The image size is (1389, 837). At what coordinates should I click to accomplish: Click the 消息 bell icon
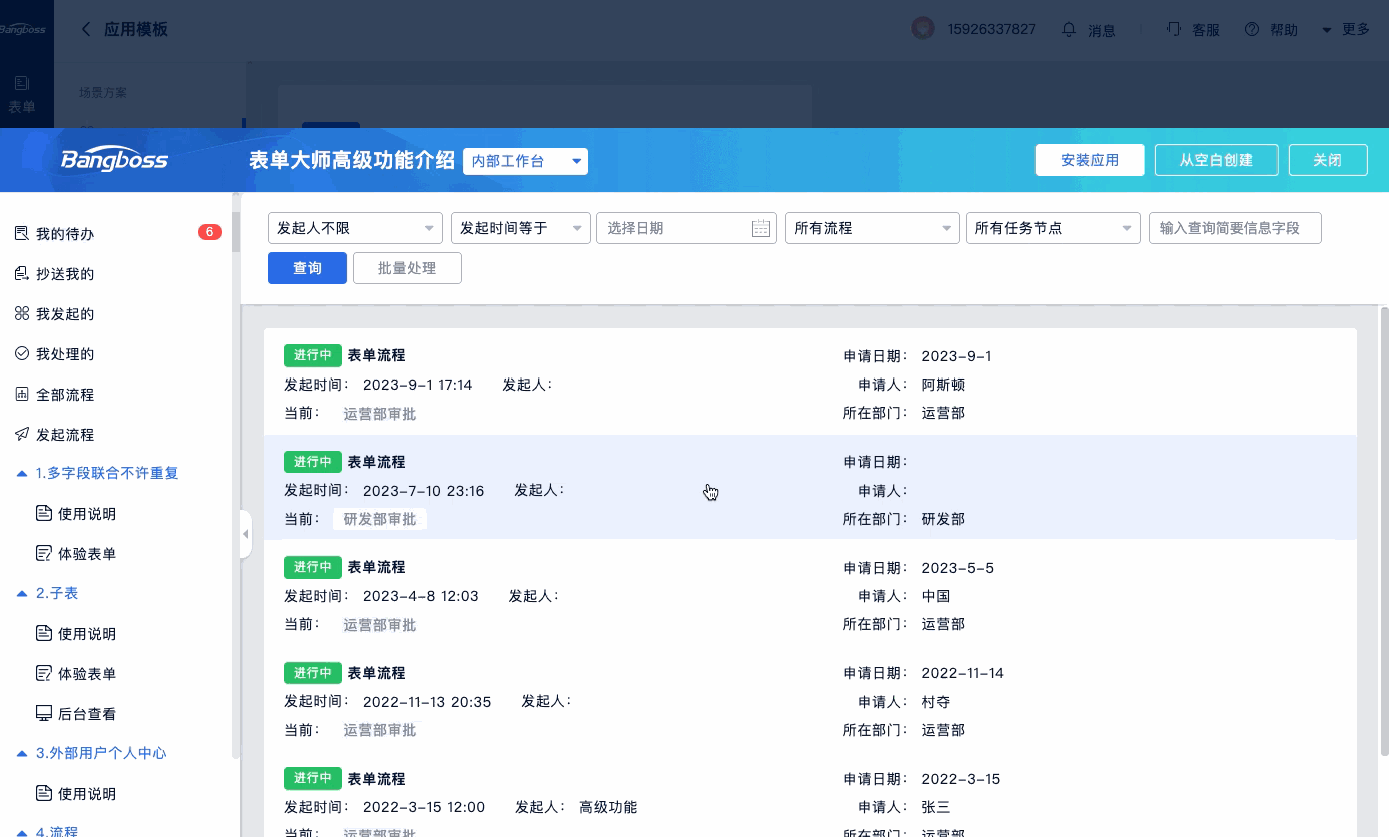tap(1070, 30)
